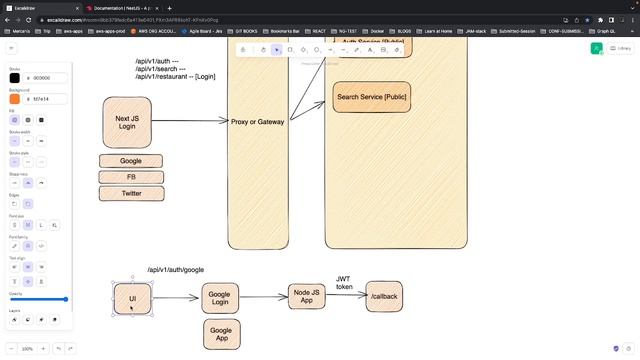The height and width of the screenshot is (360, 640).
Task: Zoom in with the plus button
Action: (43, 349)
